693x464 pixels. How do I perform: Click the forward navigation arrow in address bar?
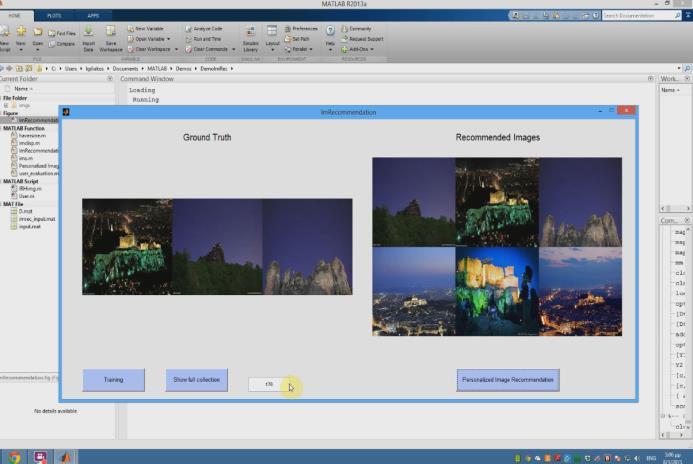point(9,68)
